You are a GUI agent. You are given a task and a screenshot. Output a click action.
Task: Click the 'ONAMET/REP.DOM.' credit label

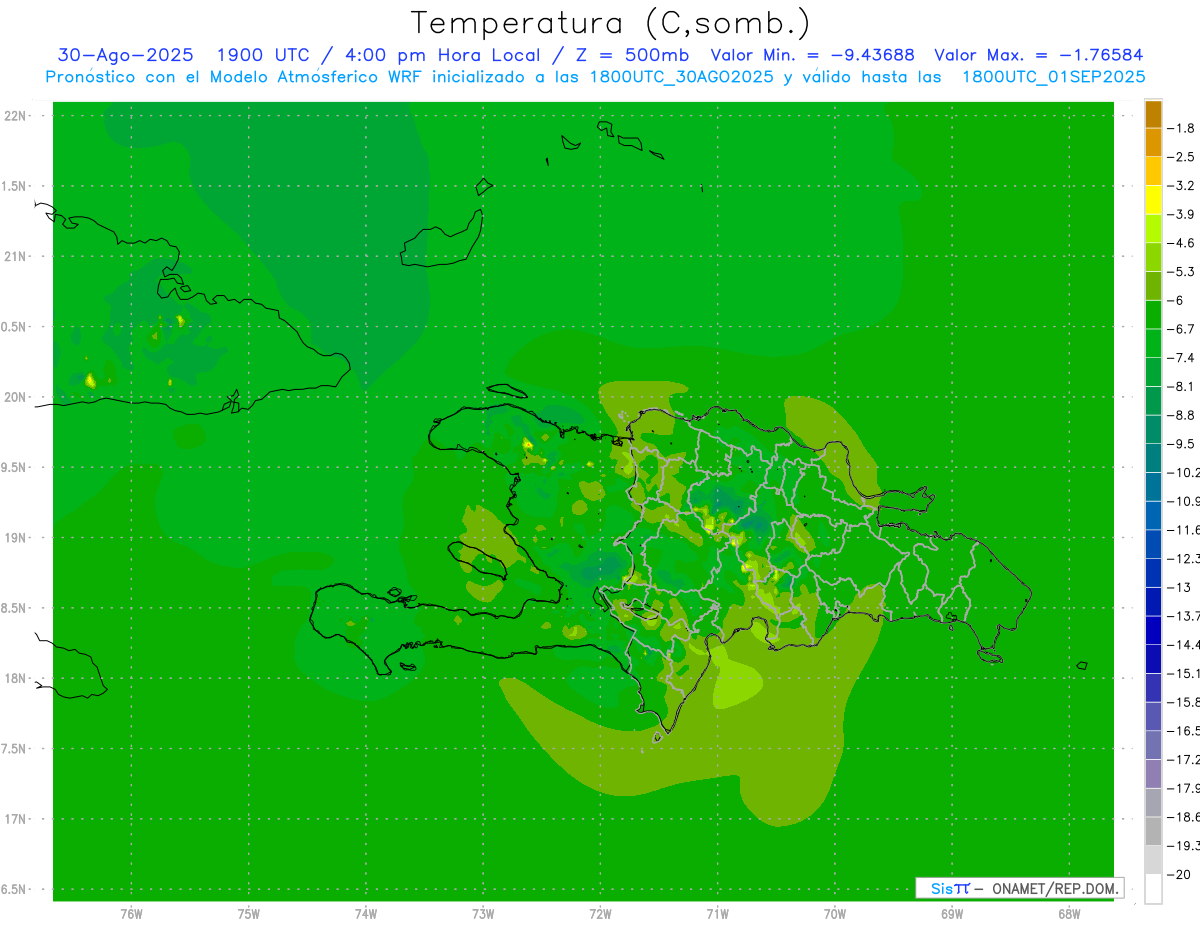(1054, 888)
